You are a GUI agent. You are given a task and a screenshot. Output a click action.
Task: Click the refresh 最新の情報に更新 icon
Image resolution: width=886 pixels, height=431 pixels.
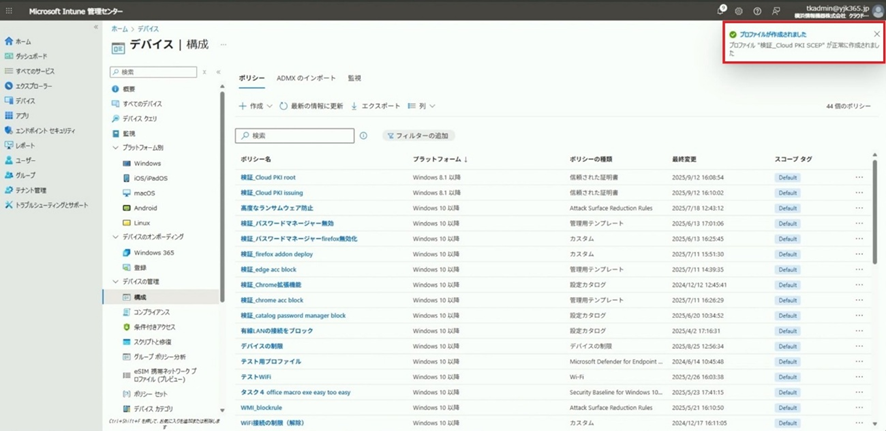pos(284,106)
